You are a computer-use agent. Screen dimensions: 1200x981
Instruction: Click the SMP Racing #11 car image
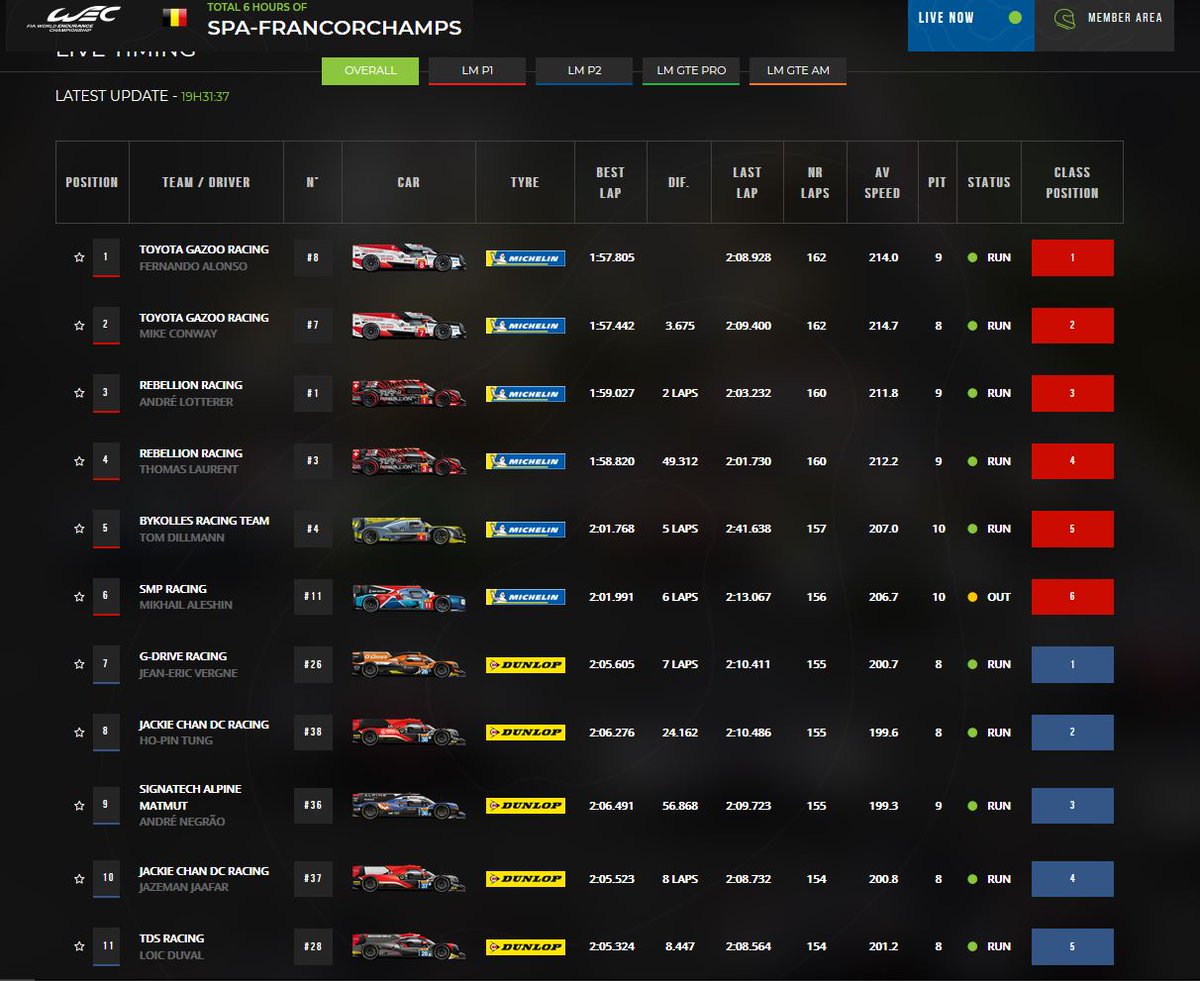point(409,598)
